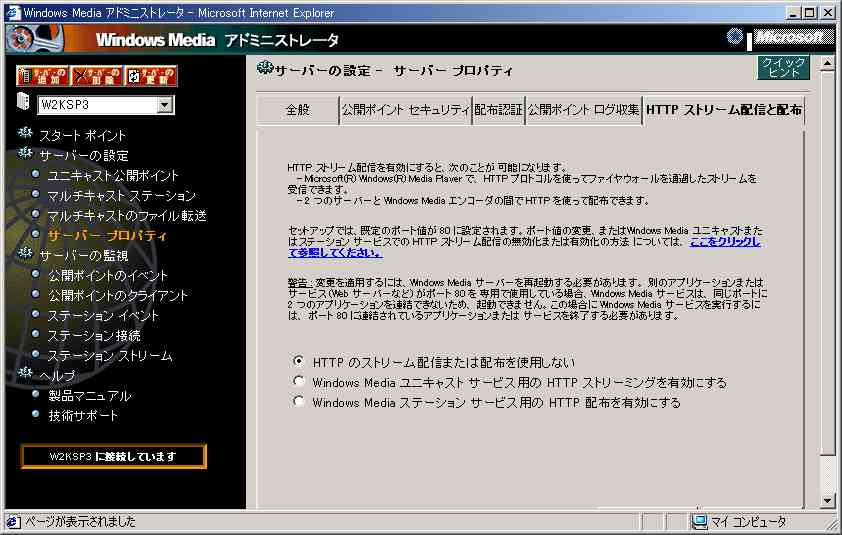Click the サーバーの追加 (add server) button

pyautogui.click(x=42, y=76)
